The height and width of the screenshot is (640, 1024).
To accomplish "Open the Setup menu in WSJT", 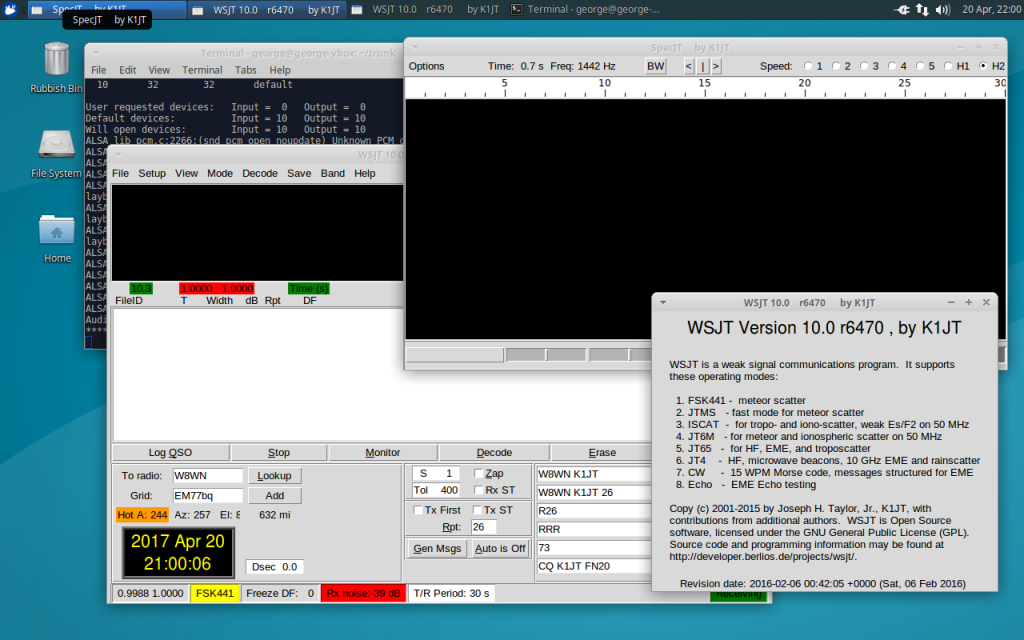I will point(152,173).
